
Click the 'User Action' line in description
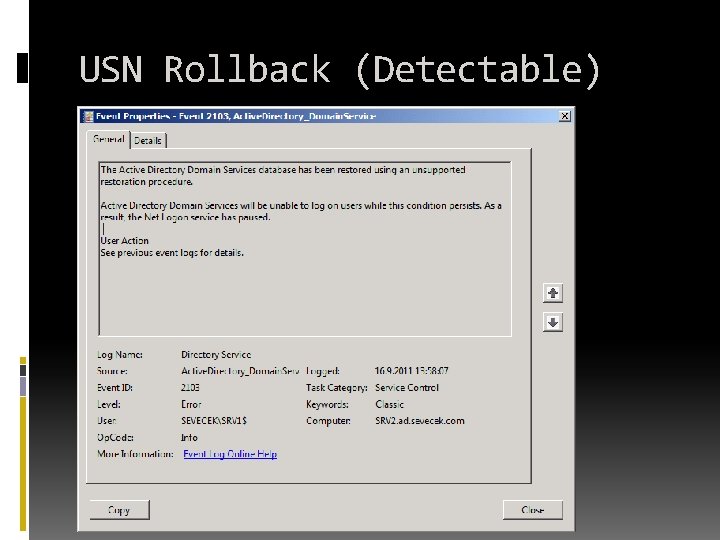coord(124,241)
